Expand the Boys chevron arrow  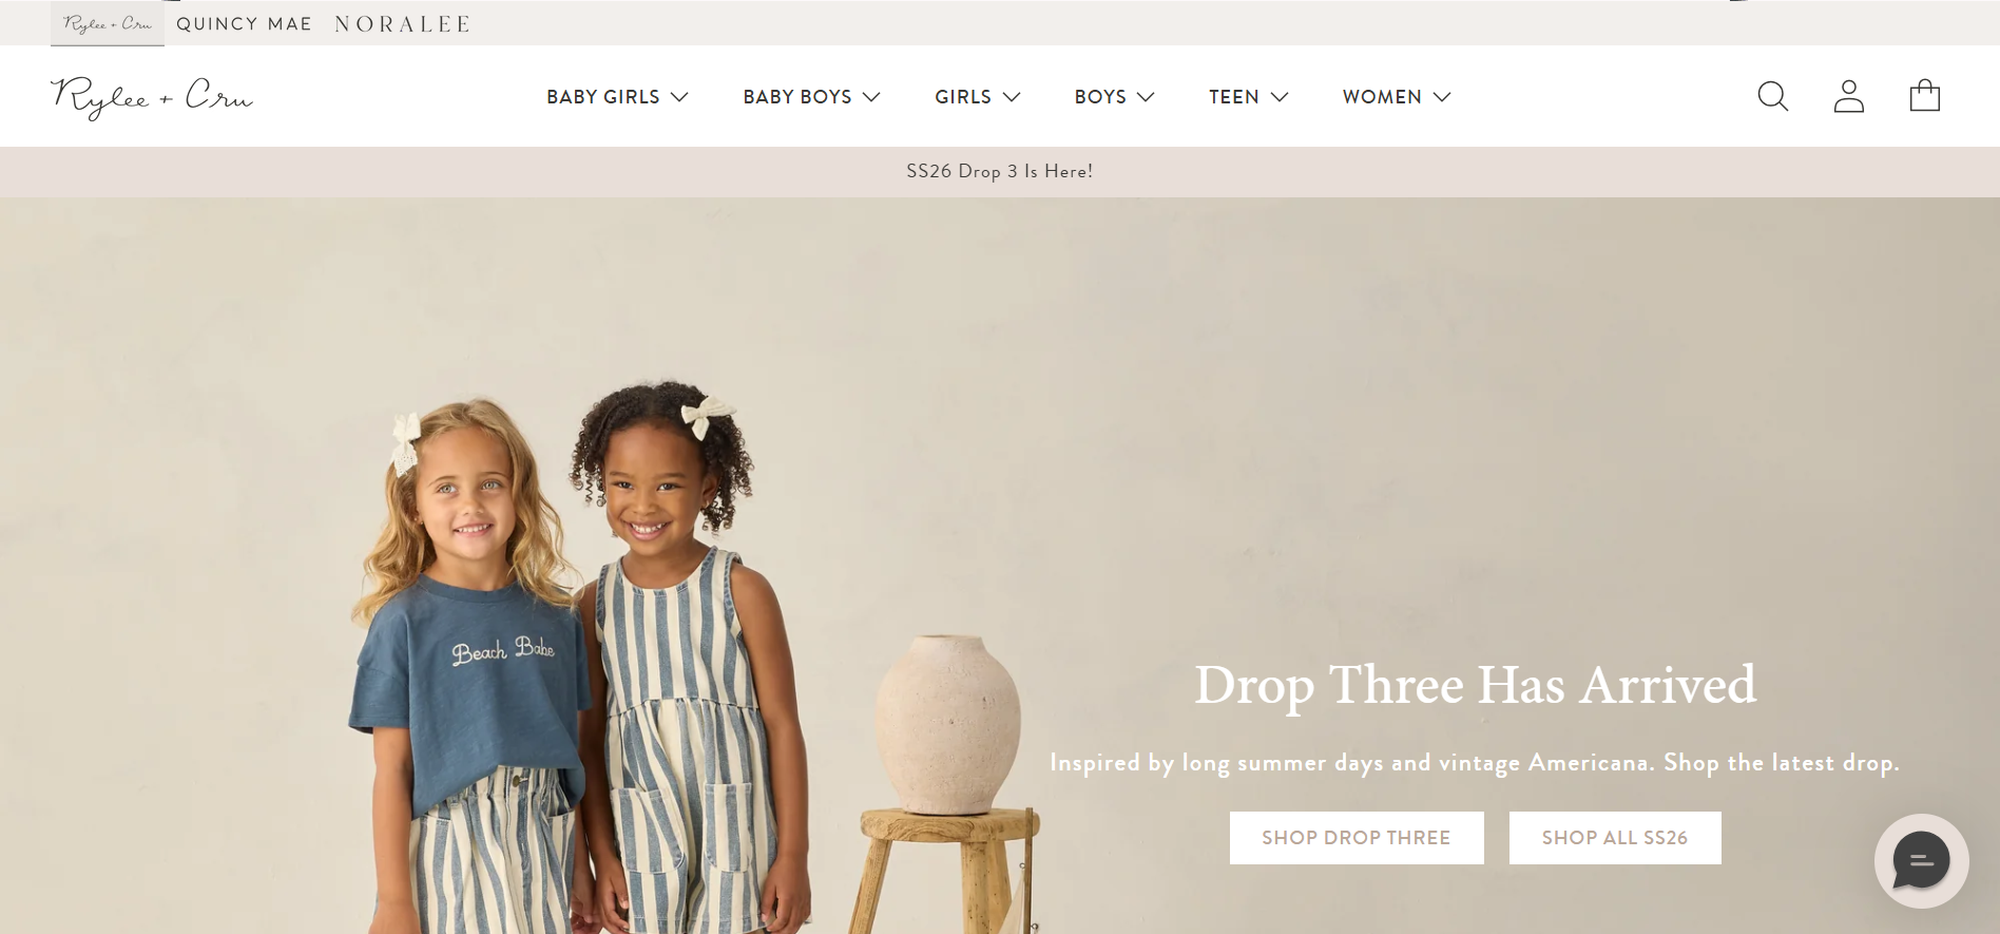click(x=1146, y=97)
